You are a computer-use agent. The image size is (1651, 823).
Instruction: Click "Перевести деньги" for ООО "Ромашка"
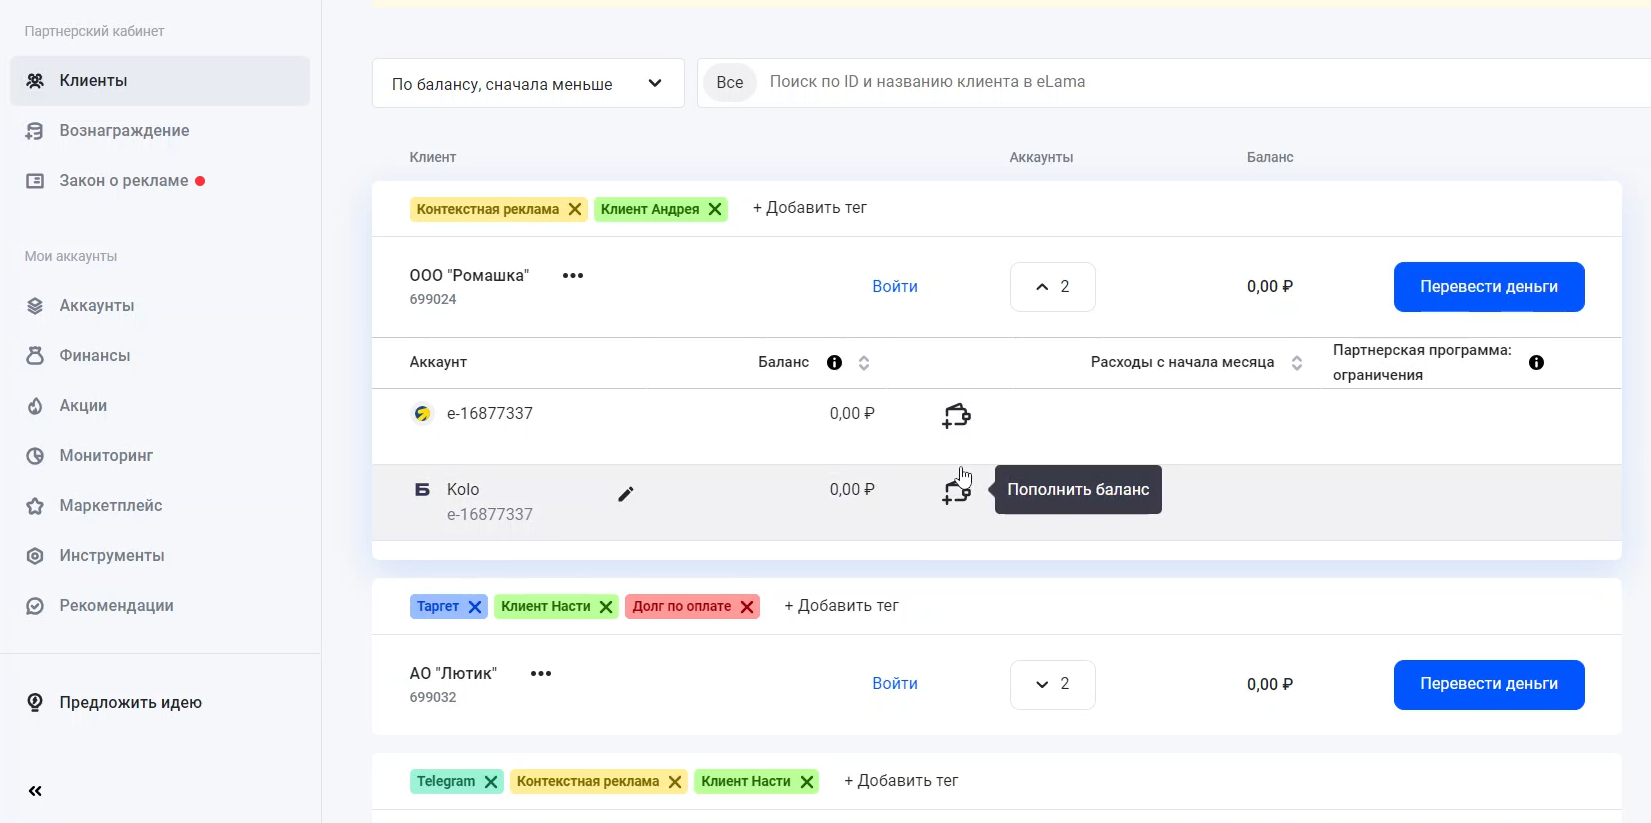coord(1488,287)
